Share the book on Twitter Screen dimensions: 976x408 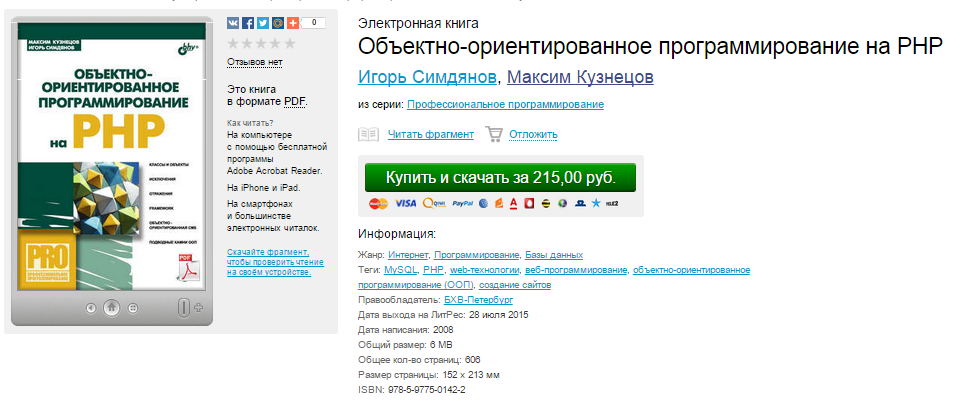[263, 23]
